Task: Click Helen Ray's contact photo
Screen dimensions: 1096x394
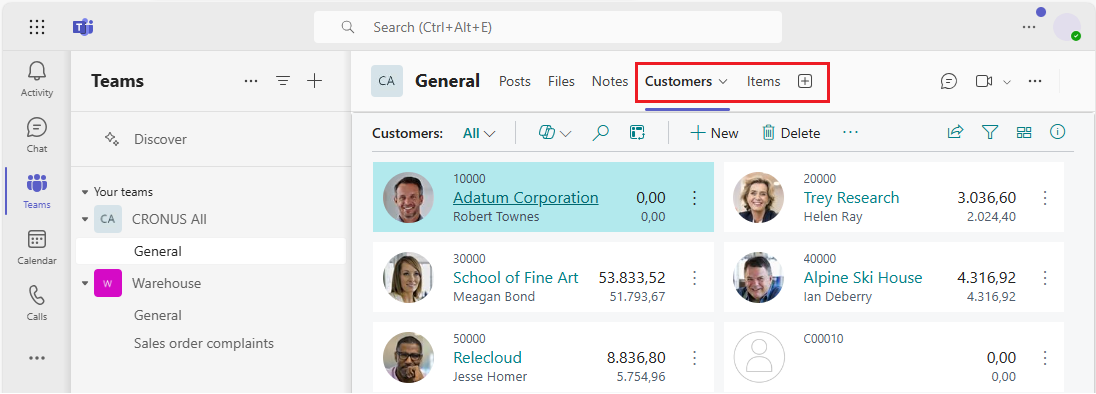Action: (759, 198)
